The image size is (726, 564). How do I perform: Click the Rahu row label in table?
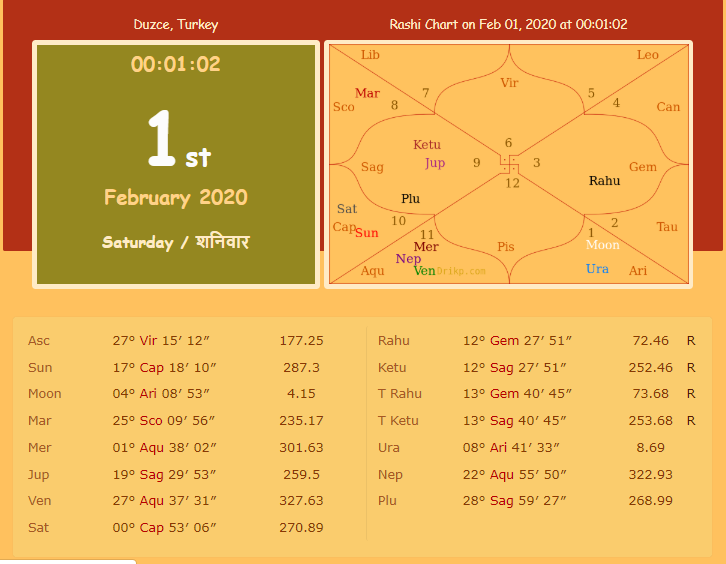point(394,341)
